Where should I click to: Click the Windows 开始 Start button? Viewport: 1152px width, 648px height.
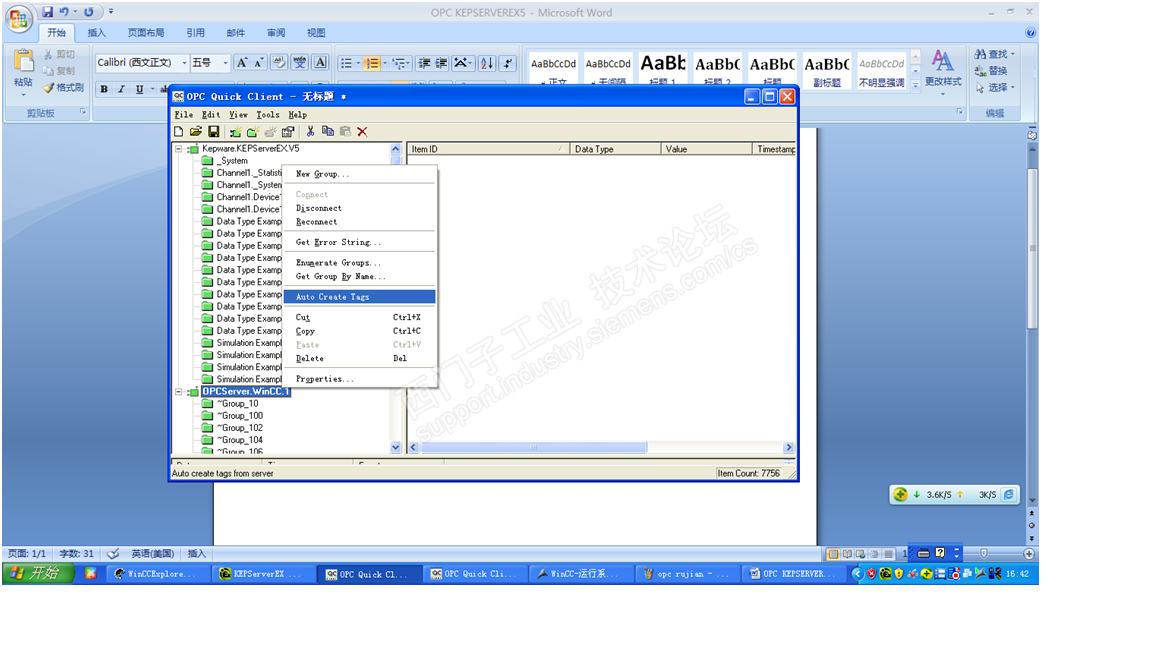tap(38, 574)
